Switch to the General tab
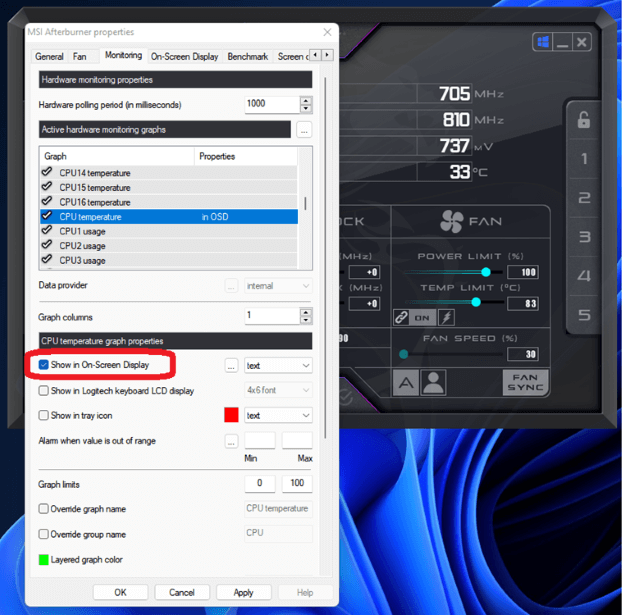The width and height of the screenshot is (622, 615). coord(49,56)
